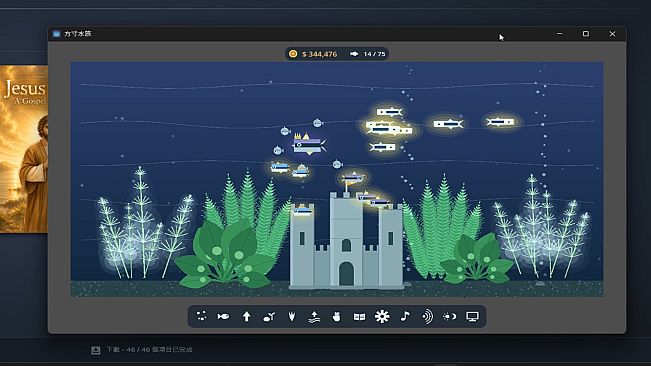Maximize the aquarium window
The image size is (651, 366).
[586, 34]
